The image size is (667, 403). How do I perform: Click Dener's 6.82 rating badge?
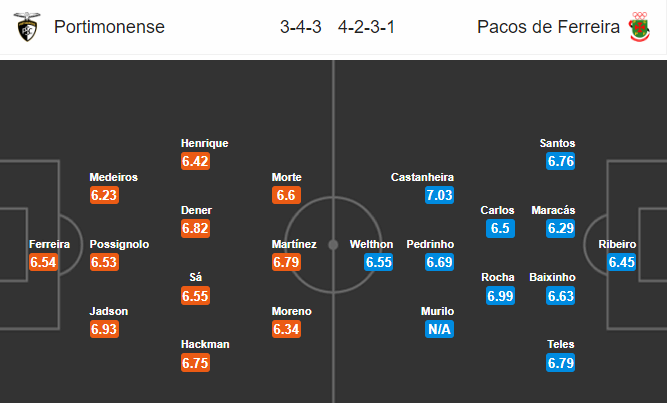coord(195,228)
